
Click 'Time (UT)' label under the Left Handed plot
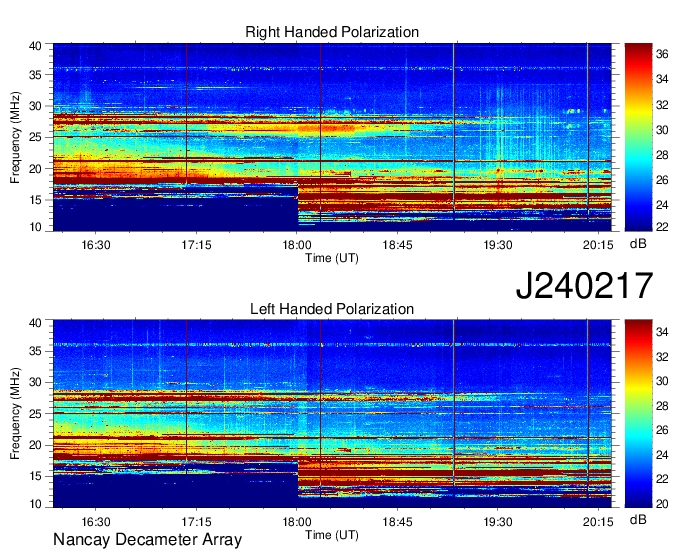pyautogui.click(x=332, y=535)
